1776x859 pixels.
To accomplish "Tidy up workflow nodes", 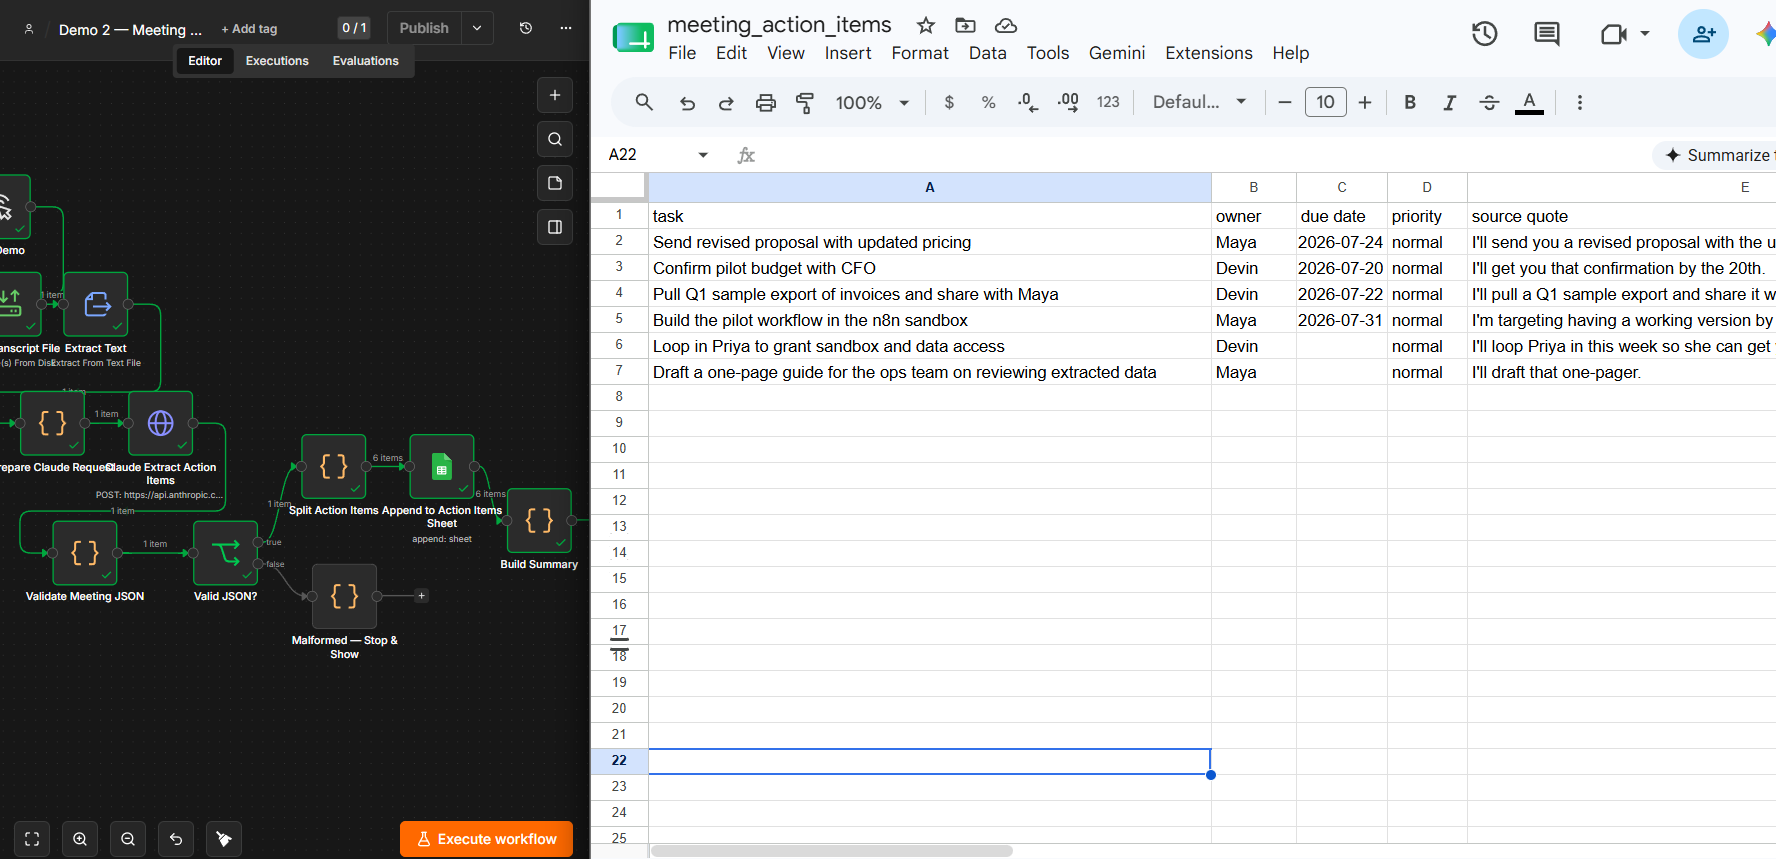I will 224,839.
